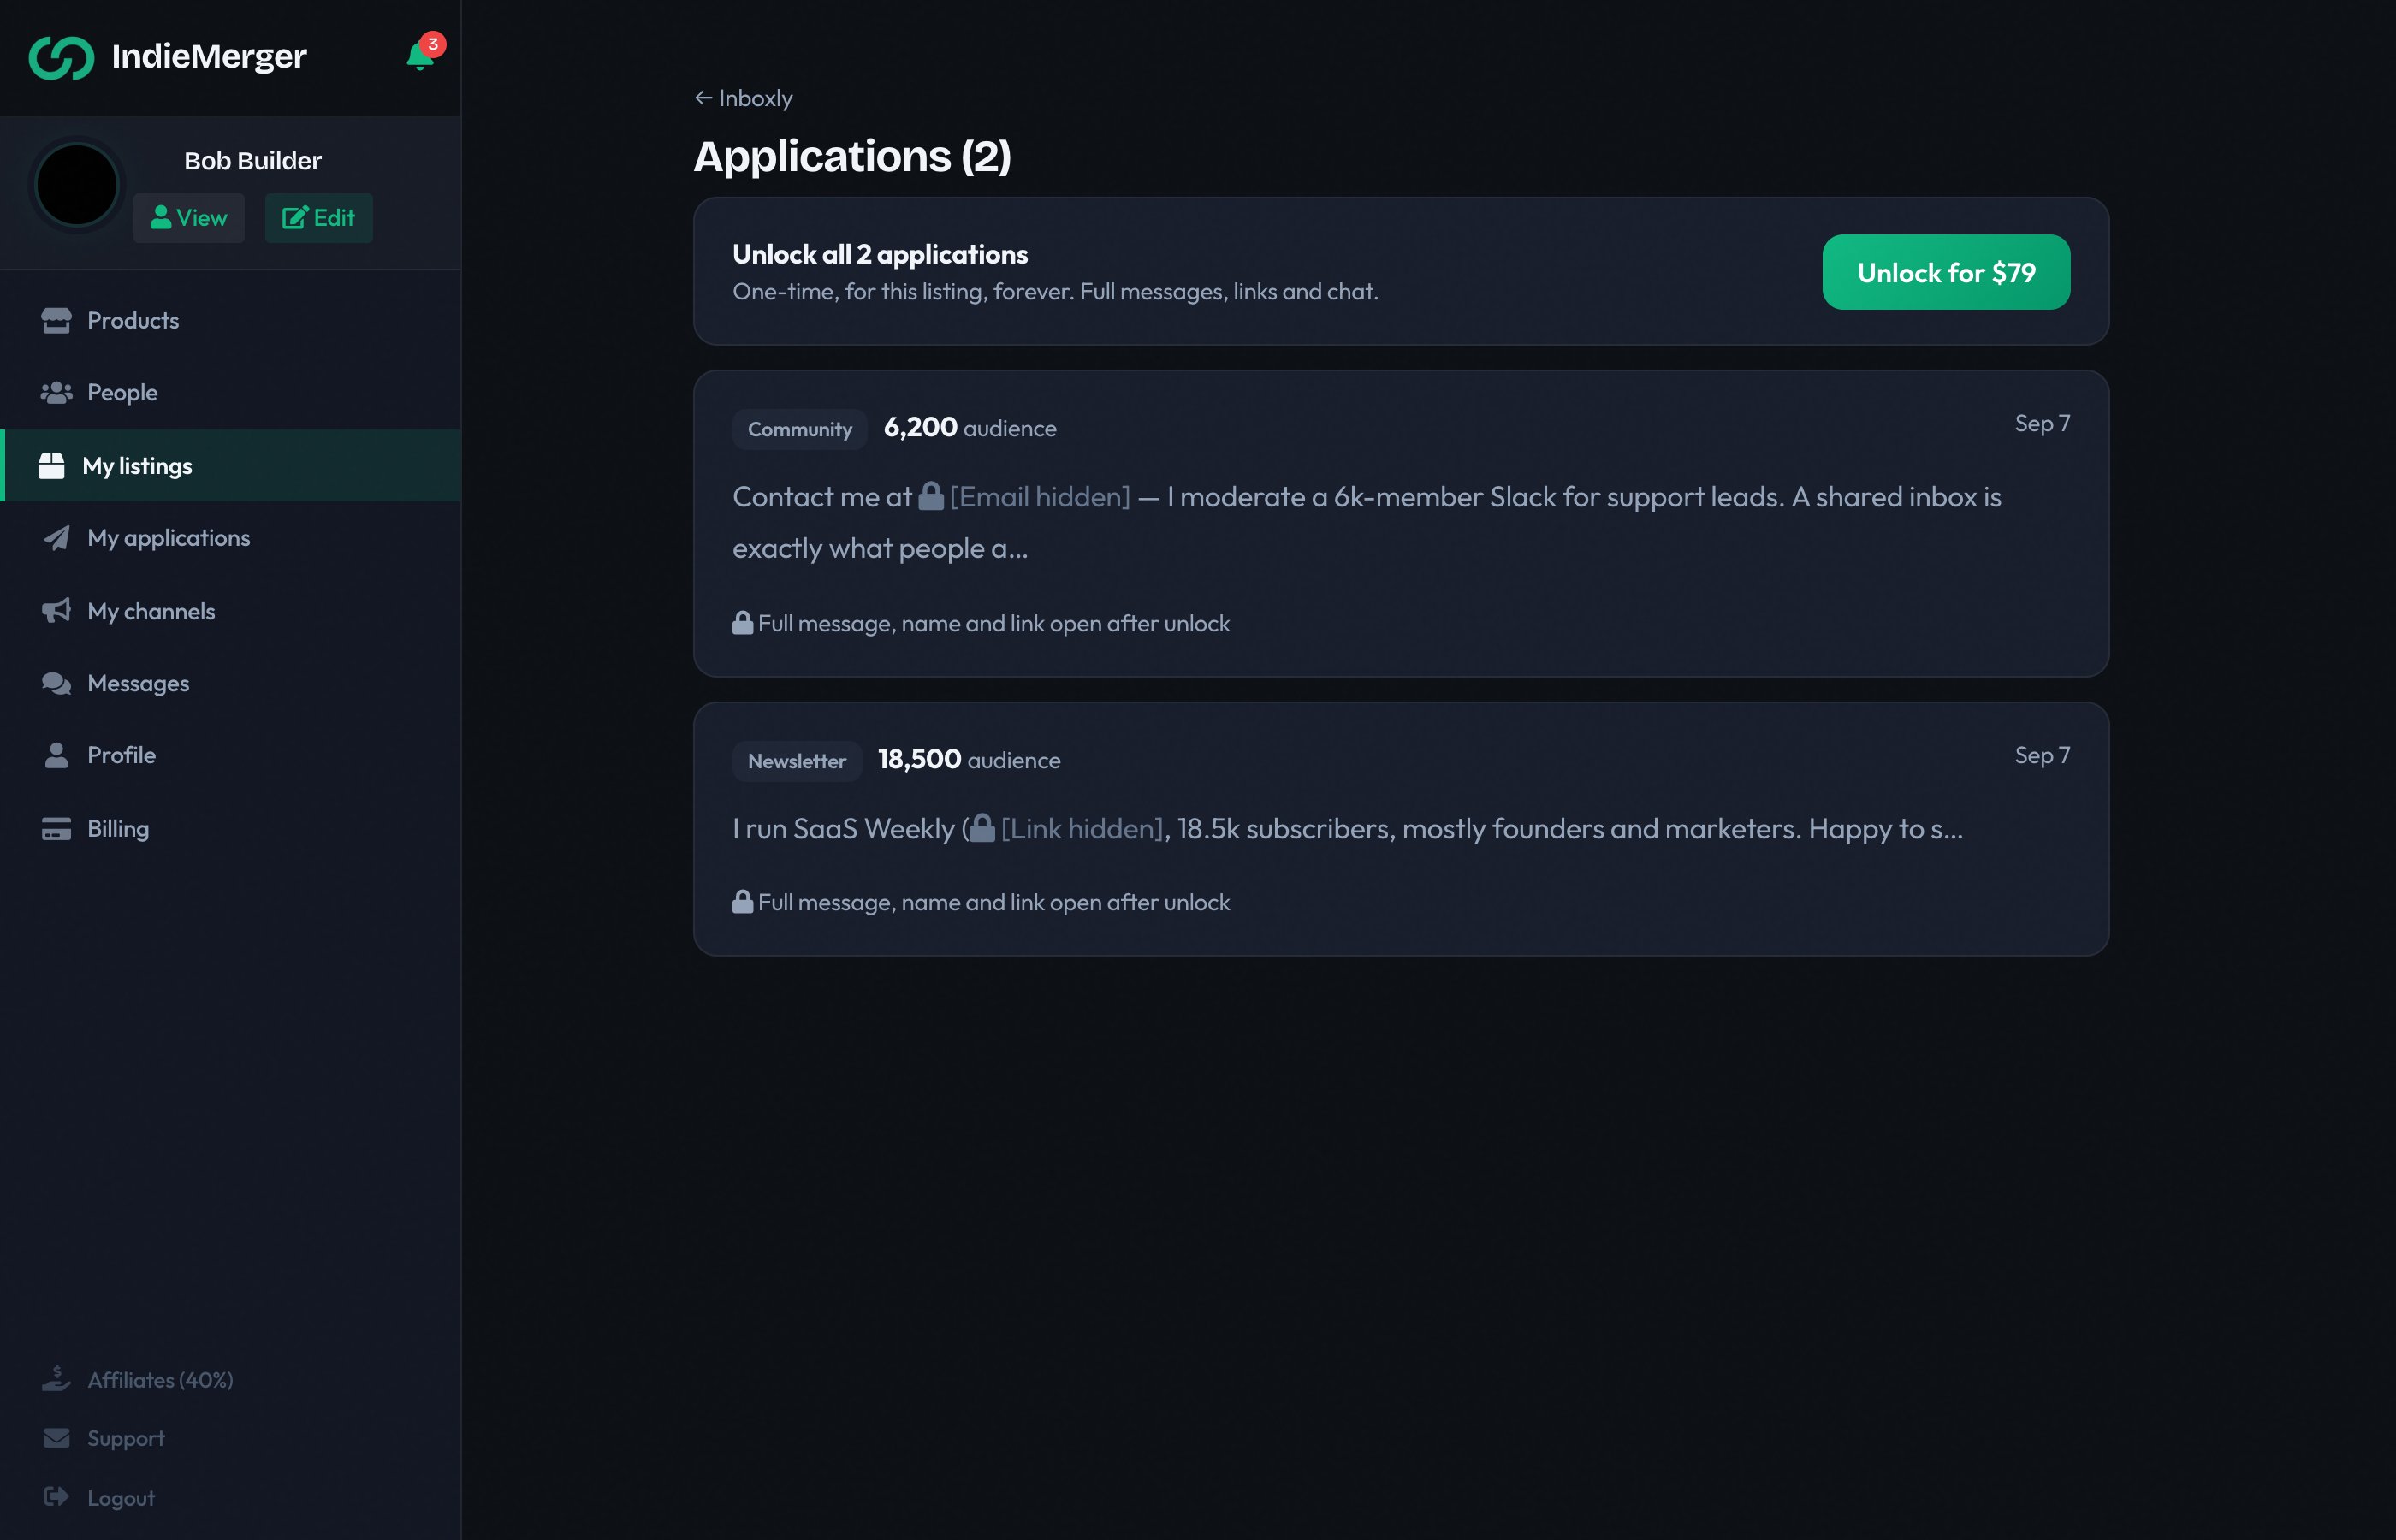Click the Affiliates hand-dollar icon

(x=56, y=1379)
